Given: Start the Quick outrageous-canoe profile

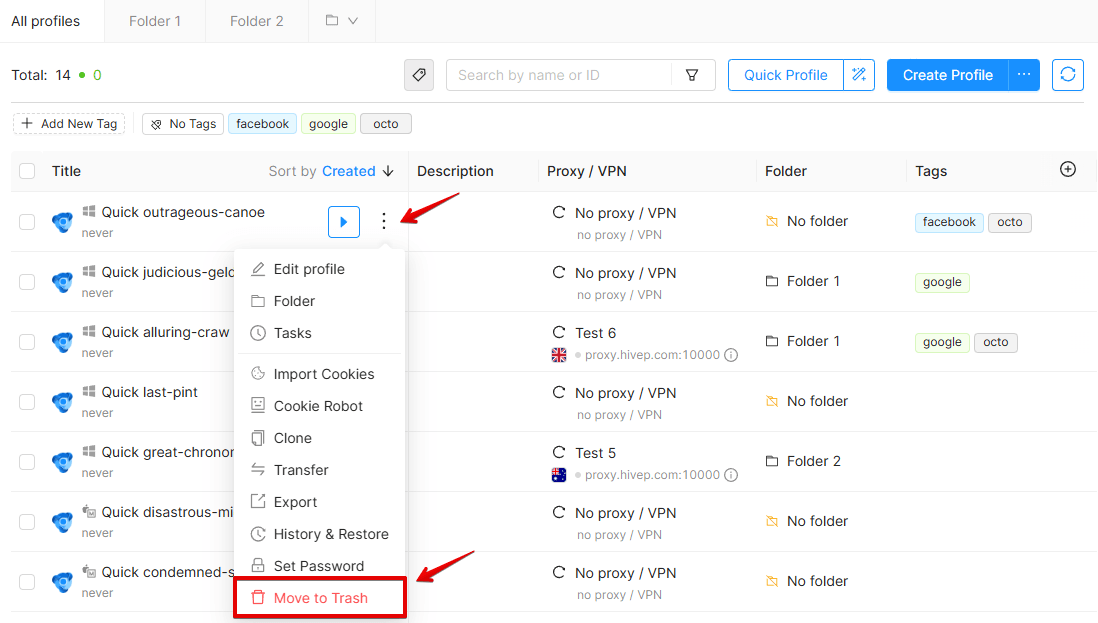Looking at the screenshot, I should (x=344, y=222).
